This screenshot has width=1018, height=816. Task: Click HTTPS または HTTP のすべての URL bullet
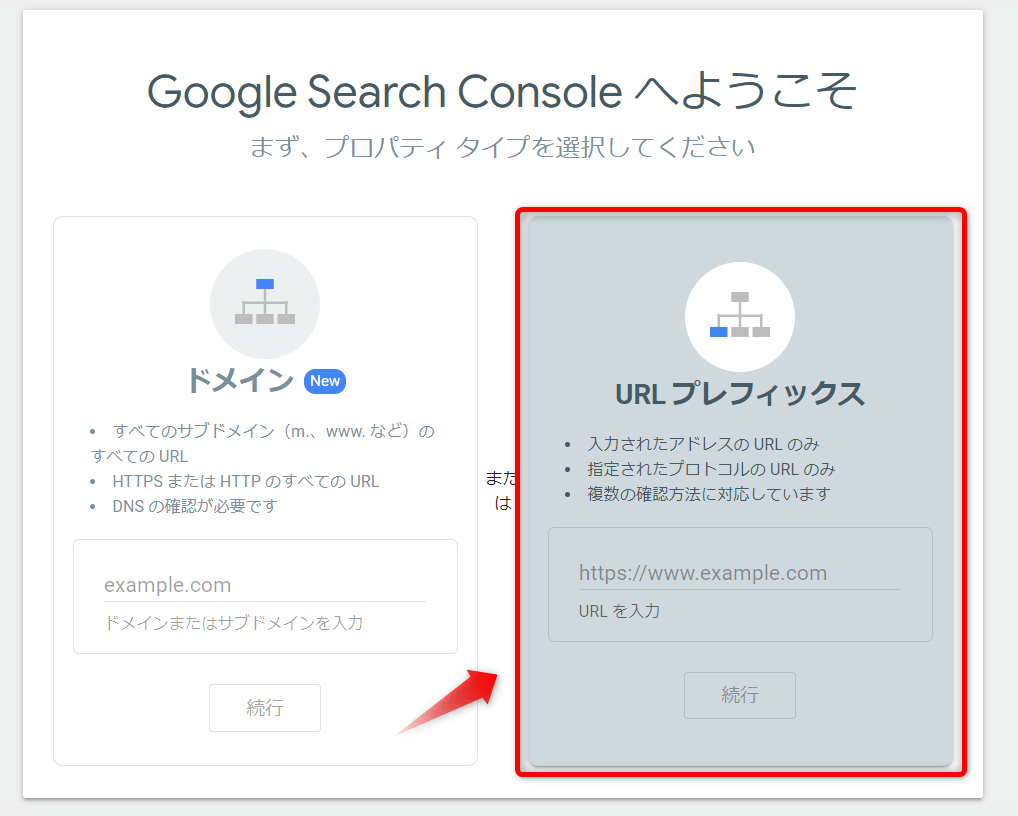[x=245, y=481]
